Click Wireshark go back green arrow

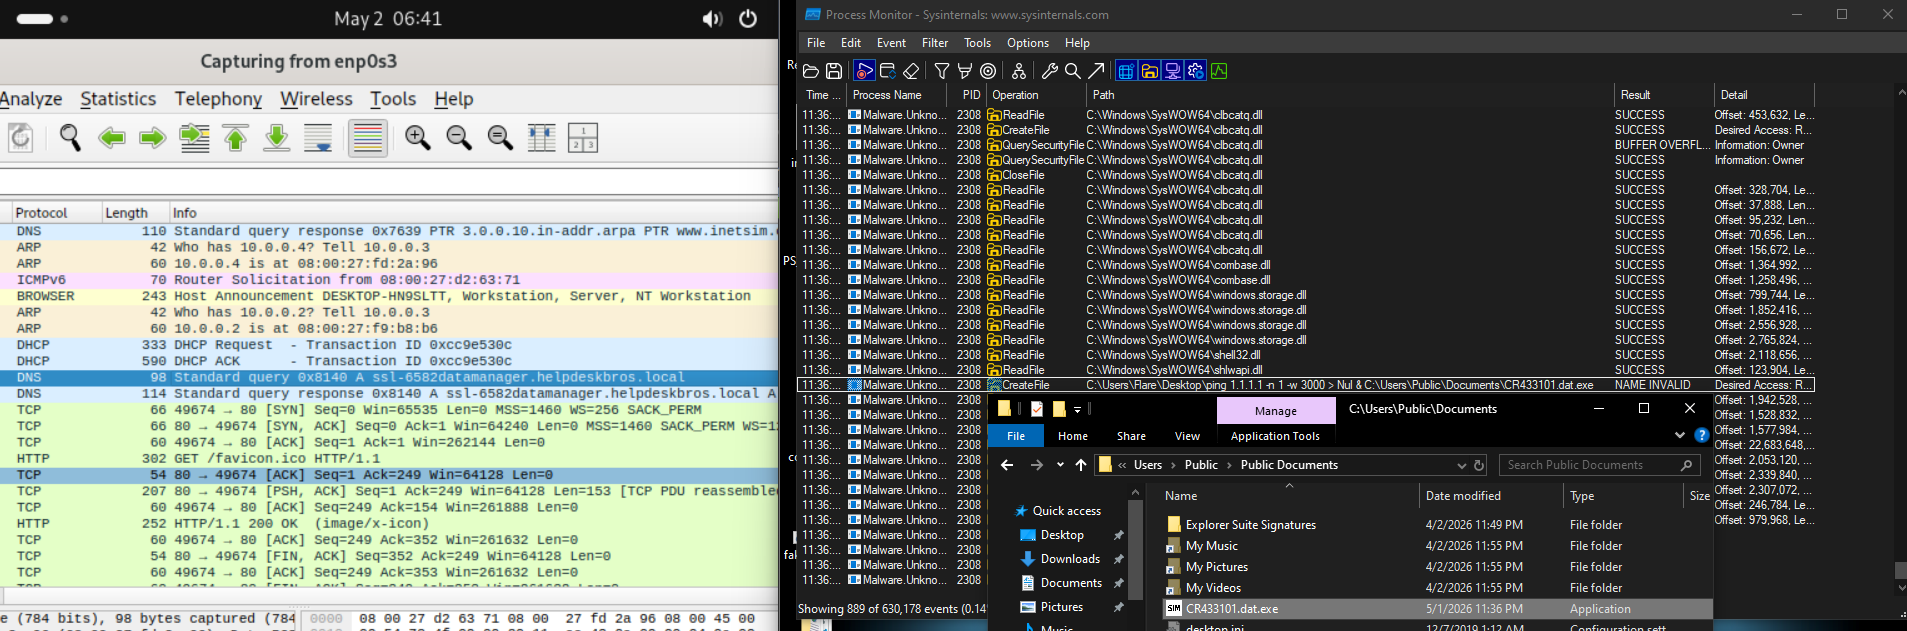[111, 137]
